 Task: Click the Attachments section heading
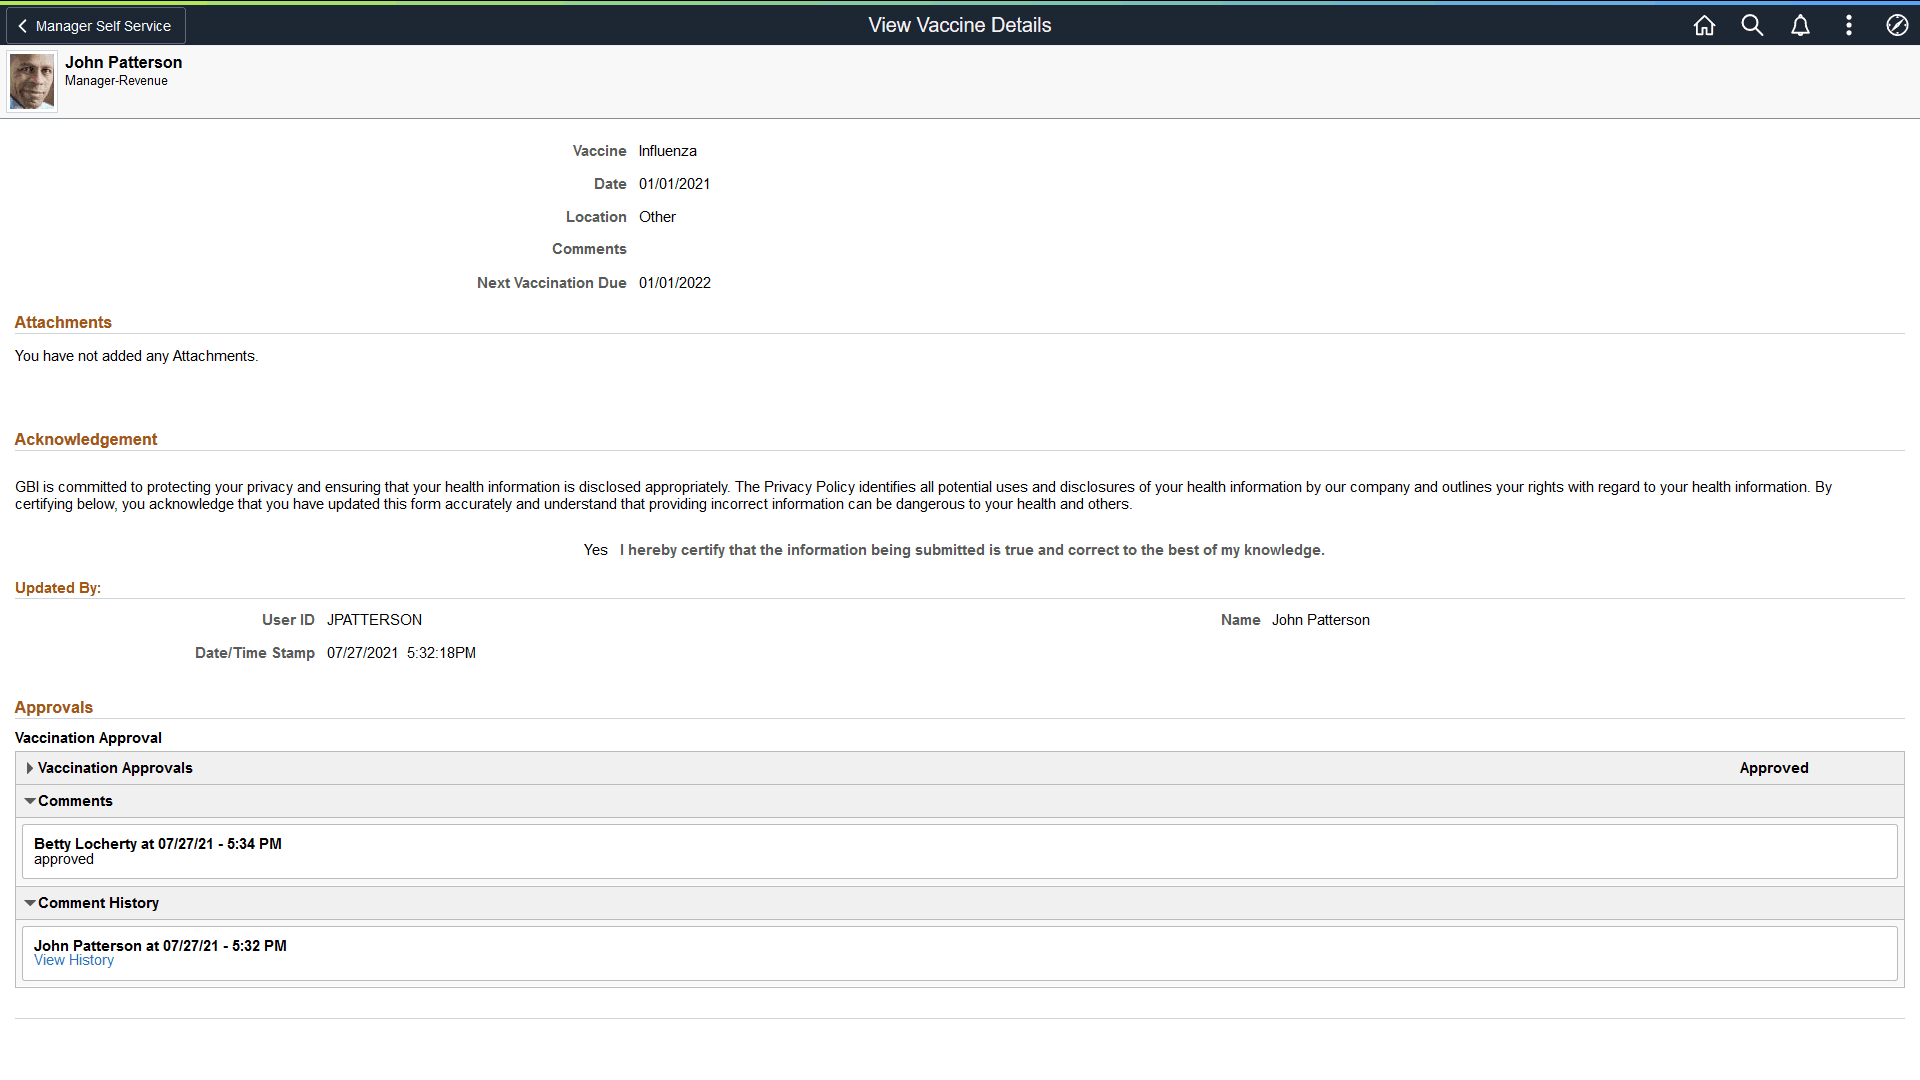(x=63, y=322)
